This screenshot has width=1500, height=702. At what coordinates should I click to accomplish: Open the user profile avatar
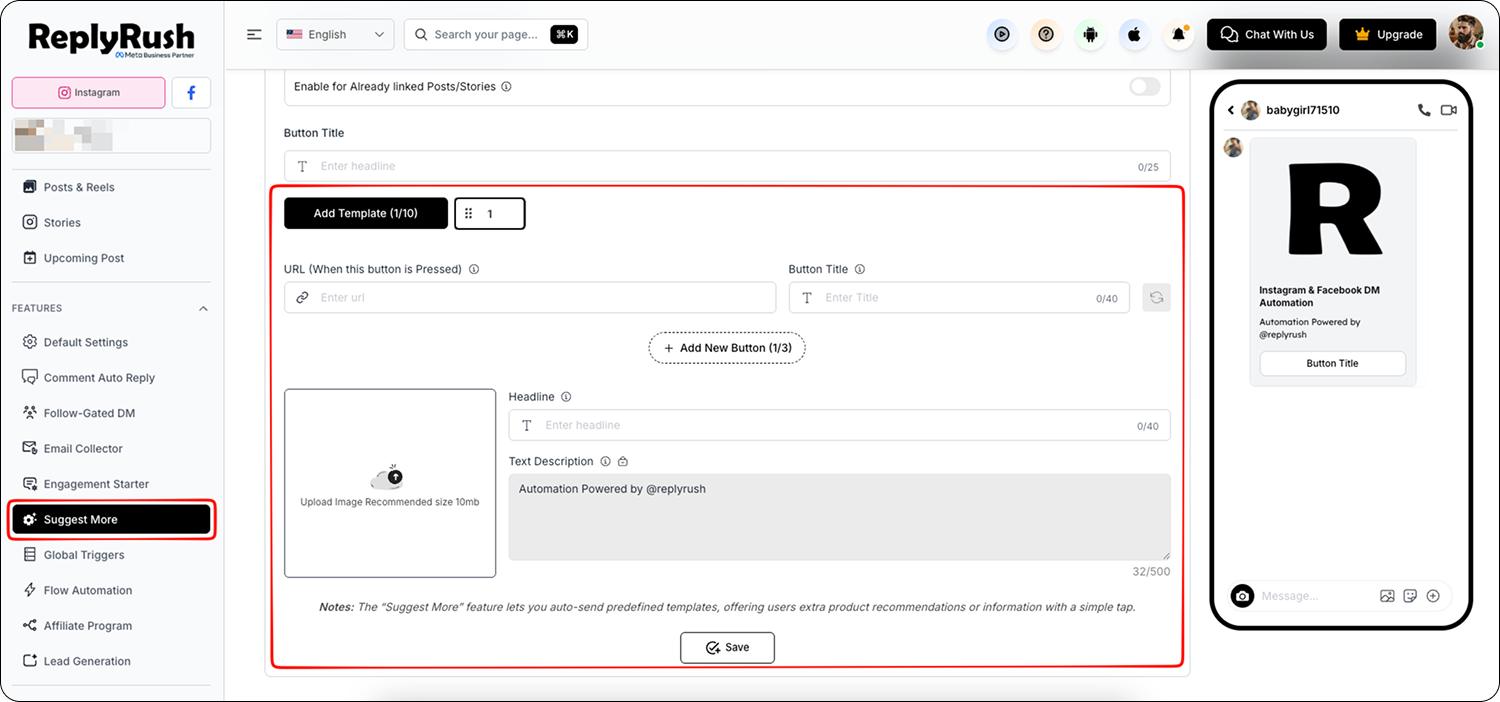click(x=1466, y=33)
